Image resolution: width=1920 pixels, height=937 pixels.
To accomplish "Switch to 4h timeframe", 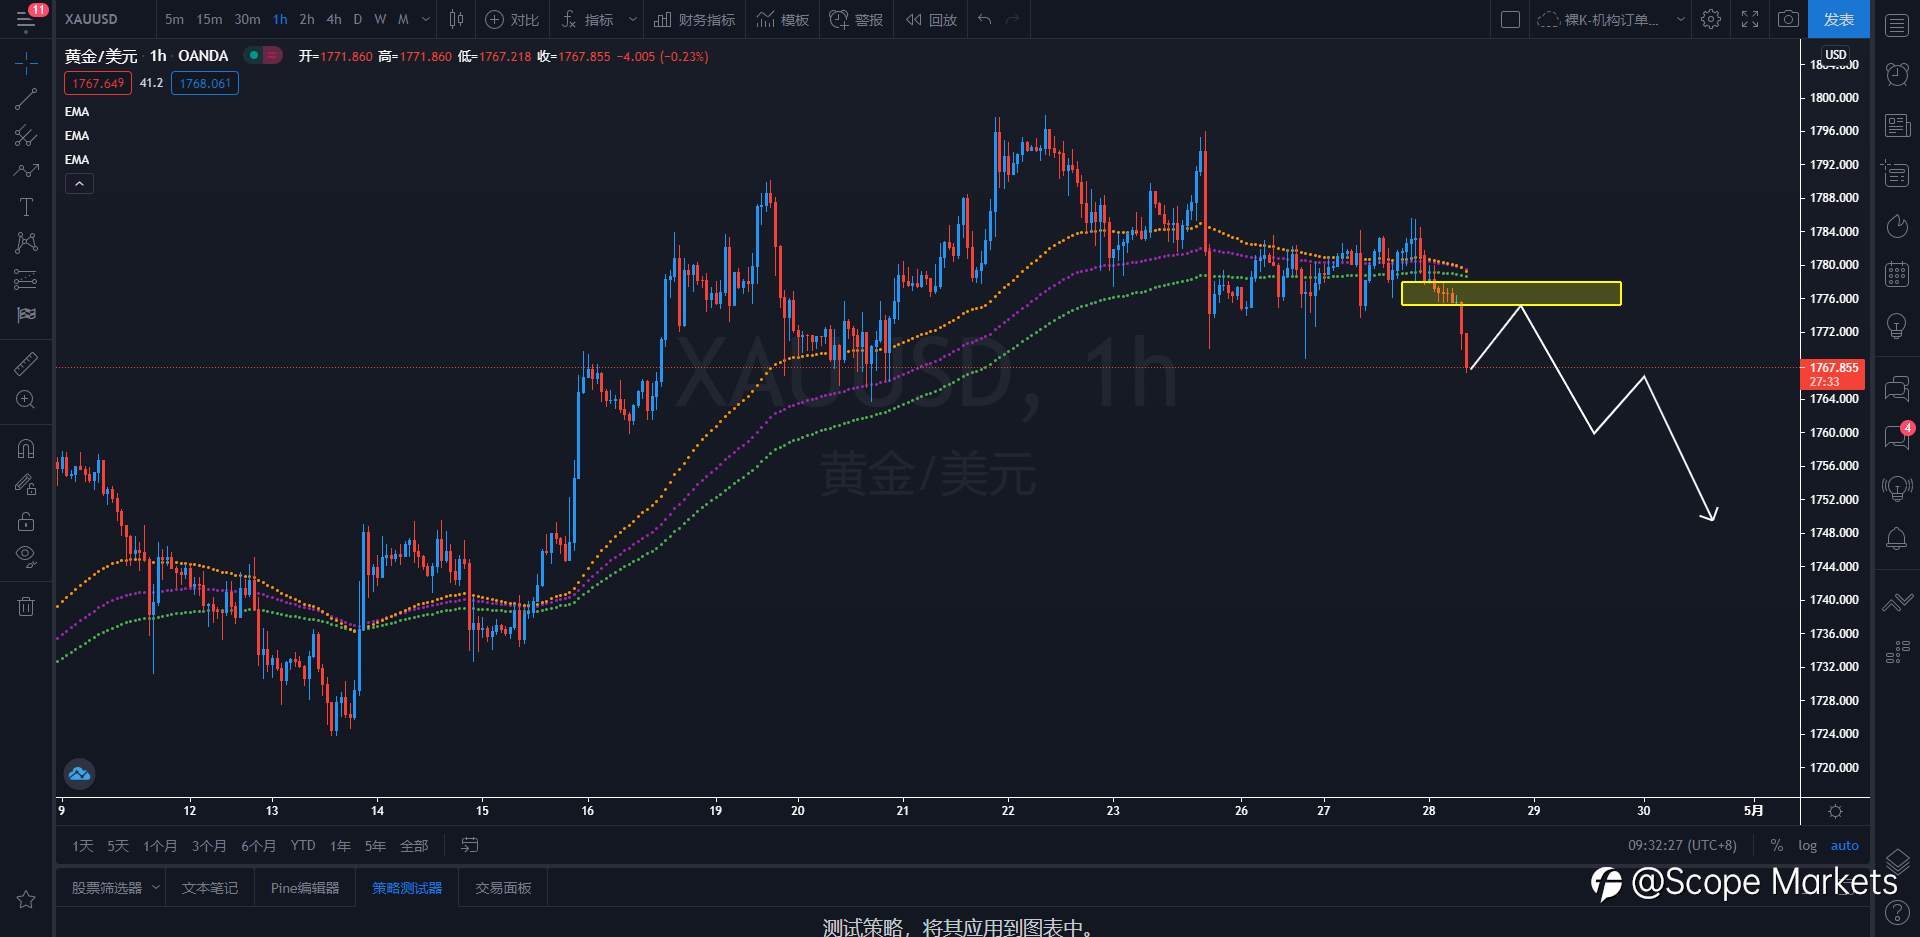I will [x=334, y=19].
